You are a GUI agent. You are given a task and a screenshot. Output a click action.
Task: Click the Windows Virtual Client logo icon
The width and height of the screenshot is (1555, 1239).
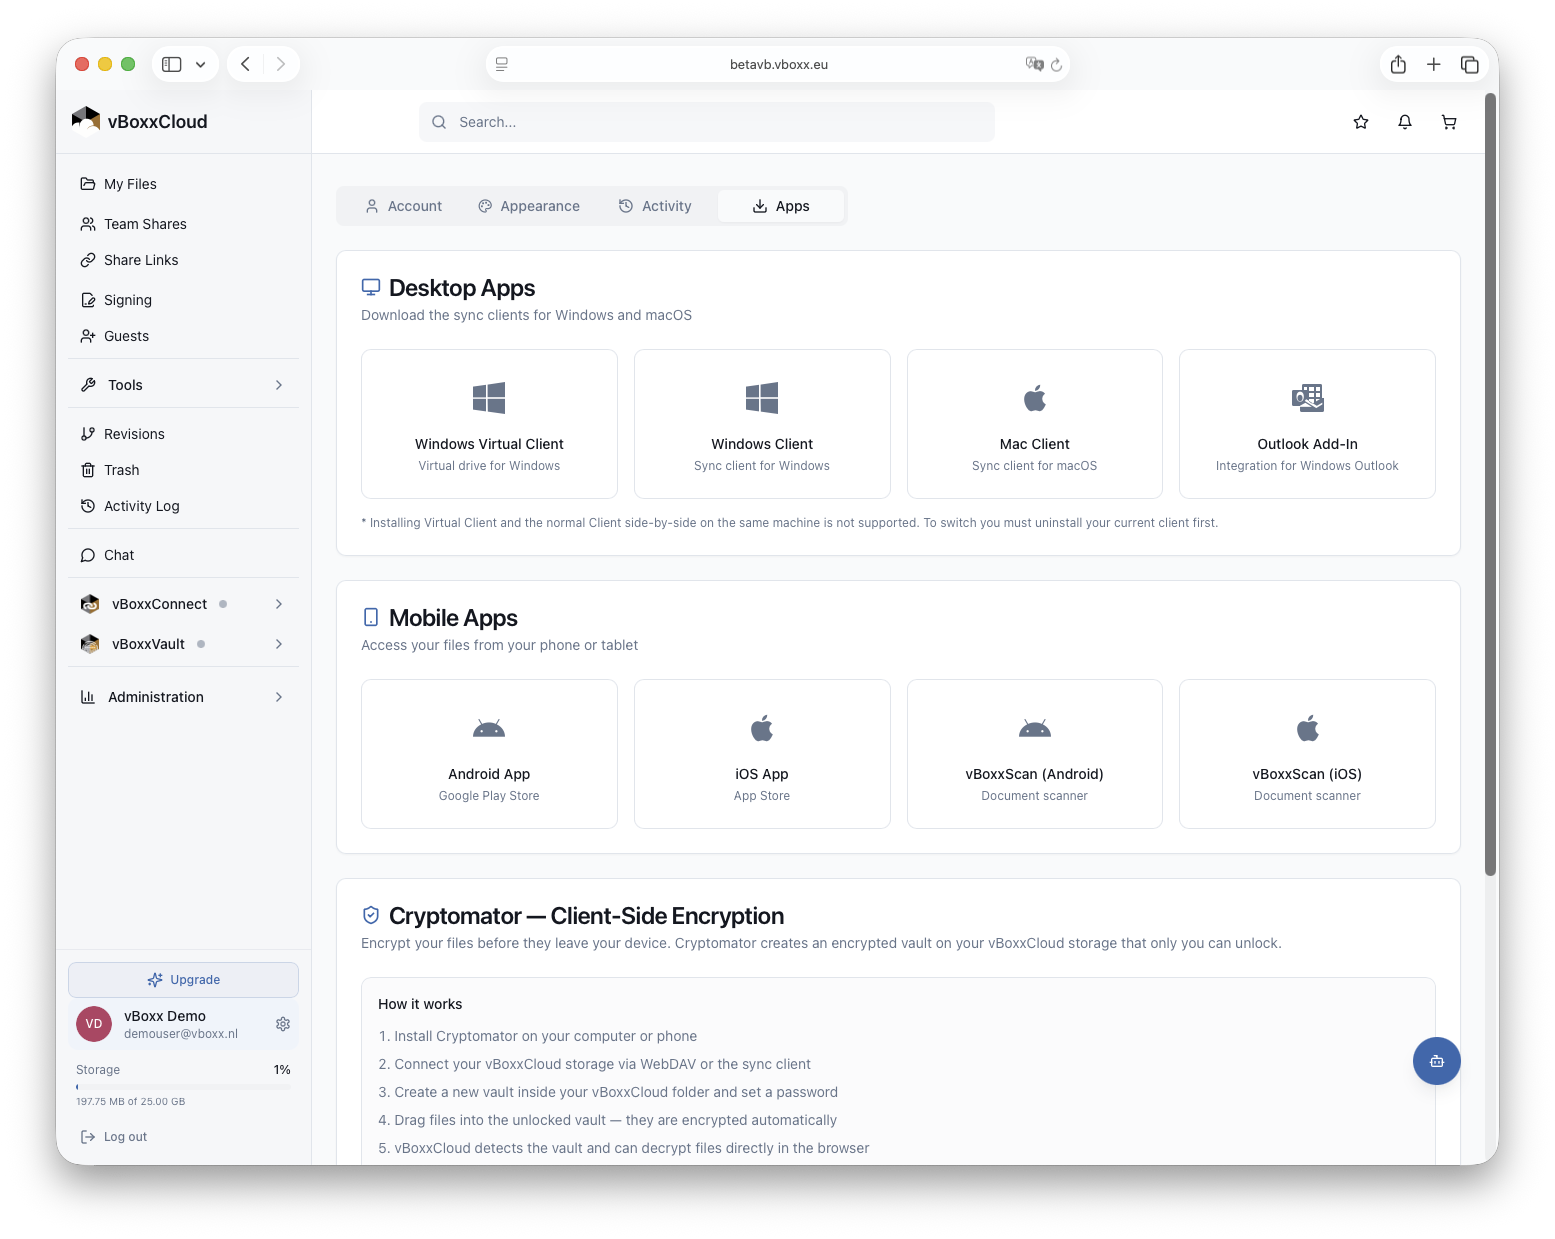click(x=489, y=398)
